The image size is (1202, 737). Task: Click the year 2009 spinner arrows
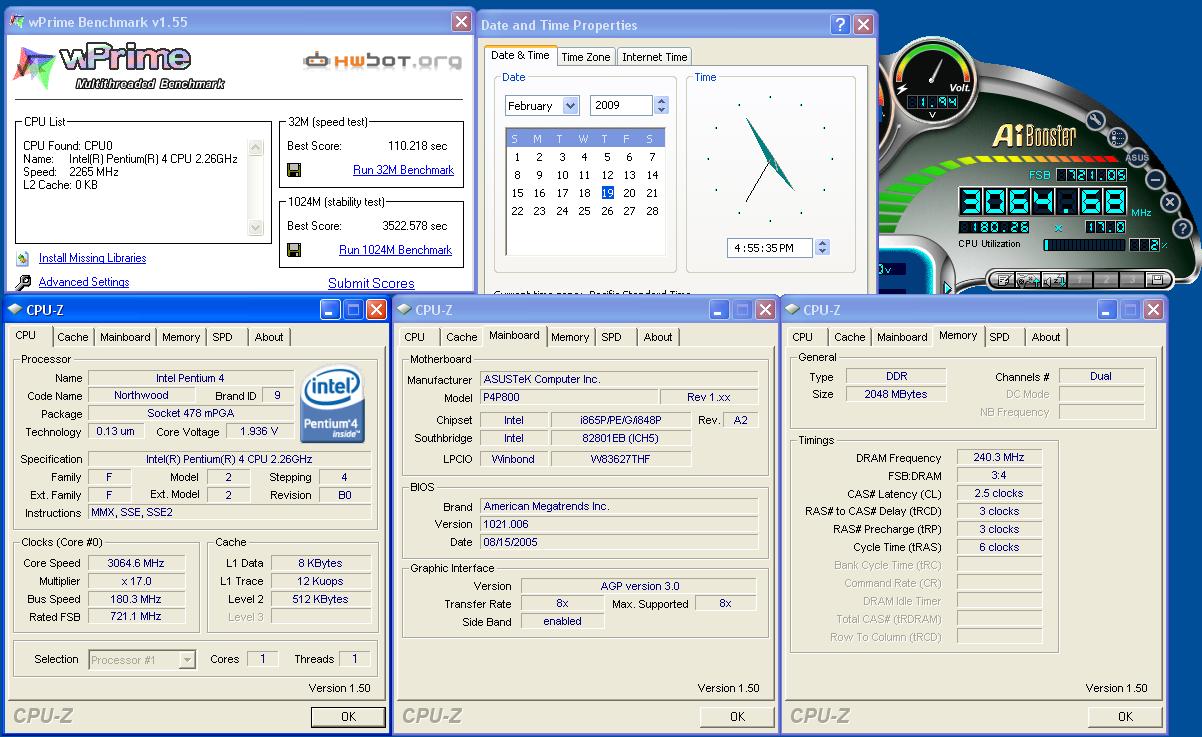[661, 105]
